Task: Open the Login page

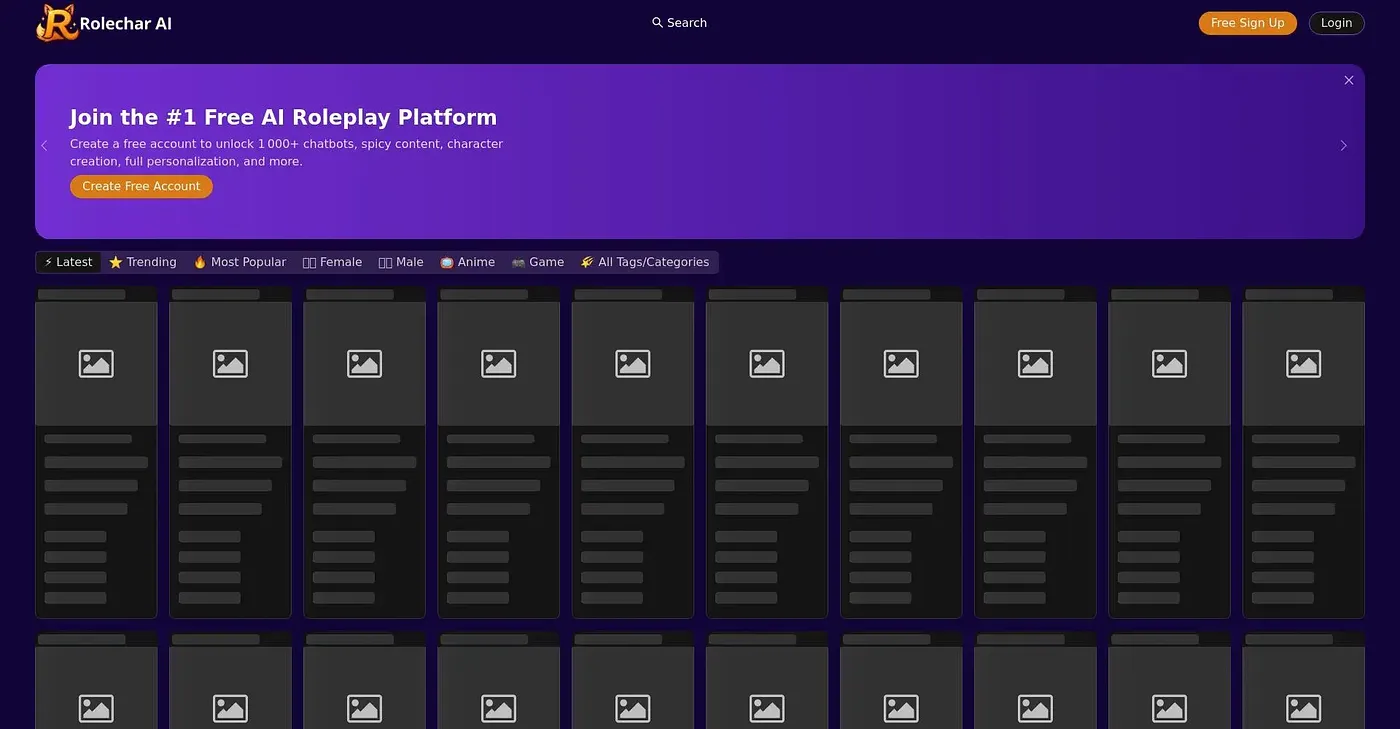Action: (x=1336, y=23)
